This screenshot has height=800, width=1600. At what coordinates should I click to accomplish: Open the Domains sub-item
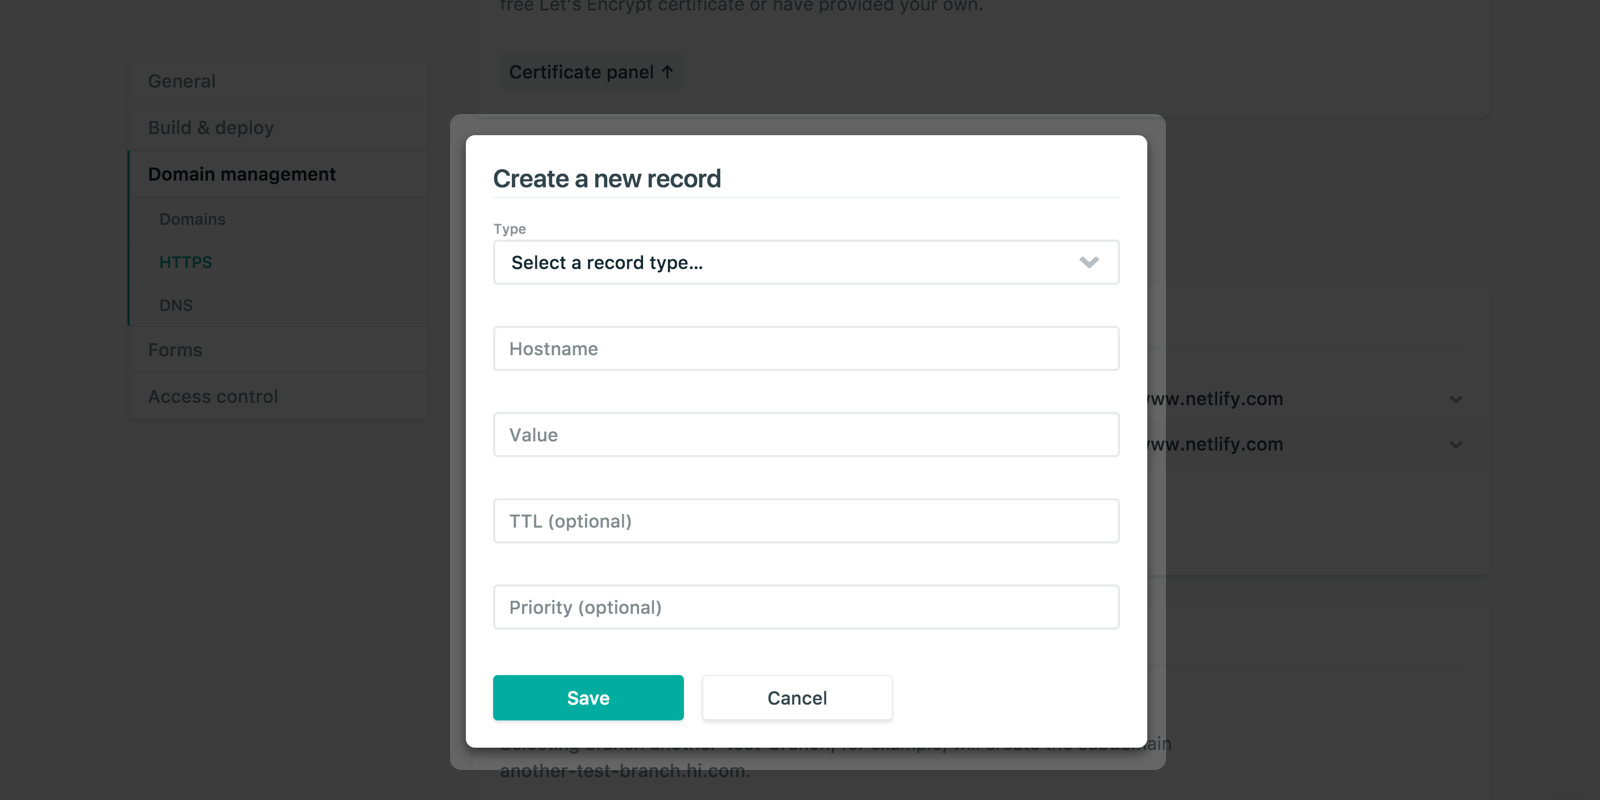(192, 219)
